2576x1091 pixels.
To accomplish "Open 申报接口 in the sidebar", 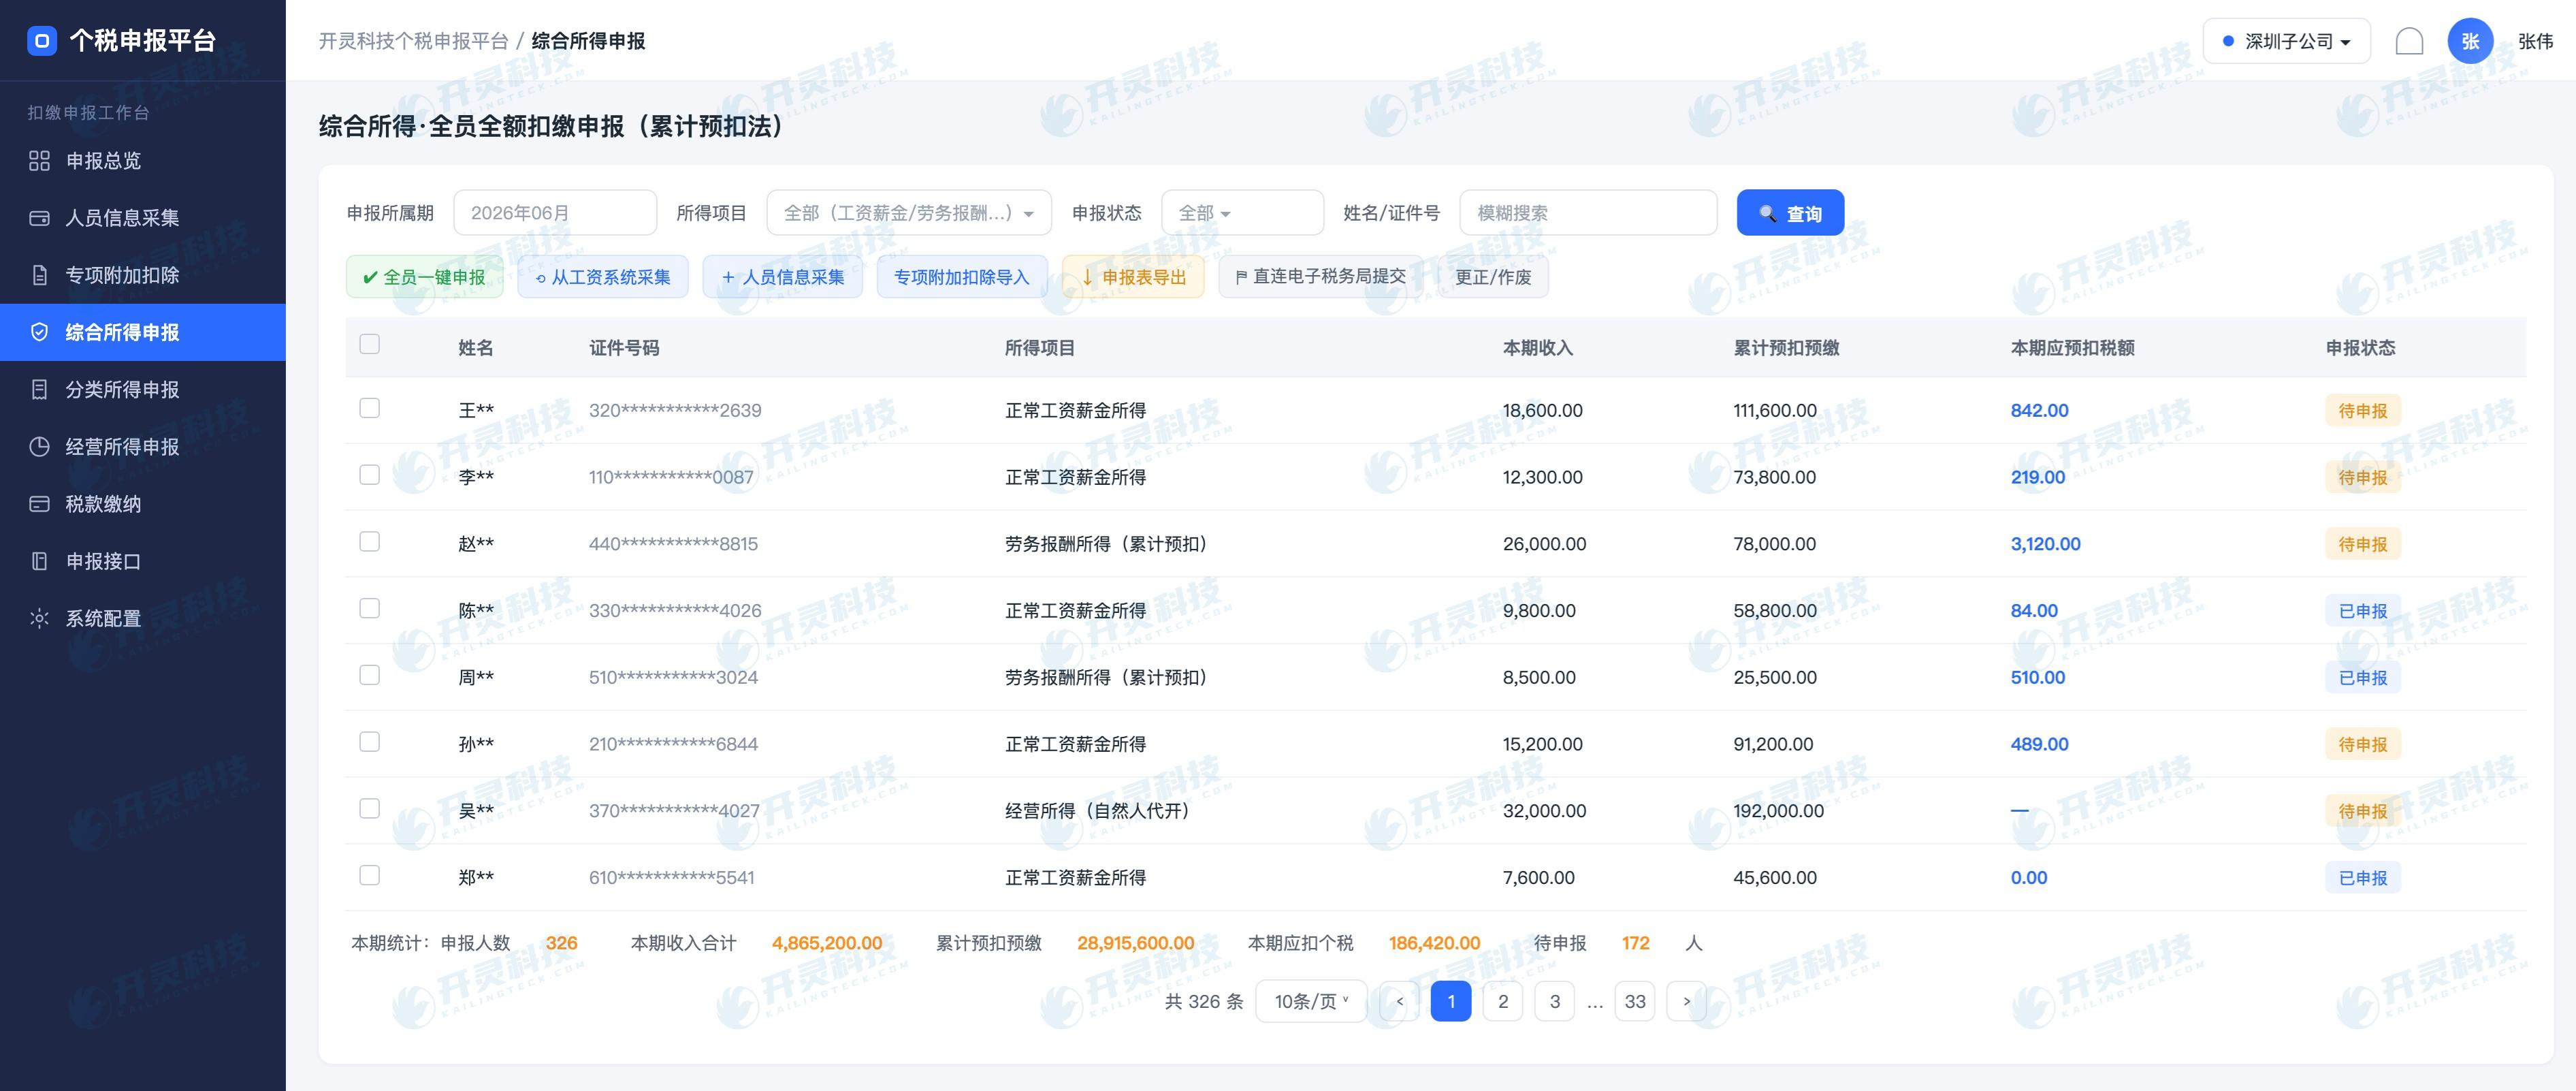I will 143,561.
